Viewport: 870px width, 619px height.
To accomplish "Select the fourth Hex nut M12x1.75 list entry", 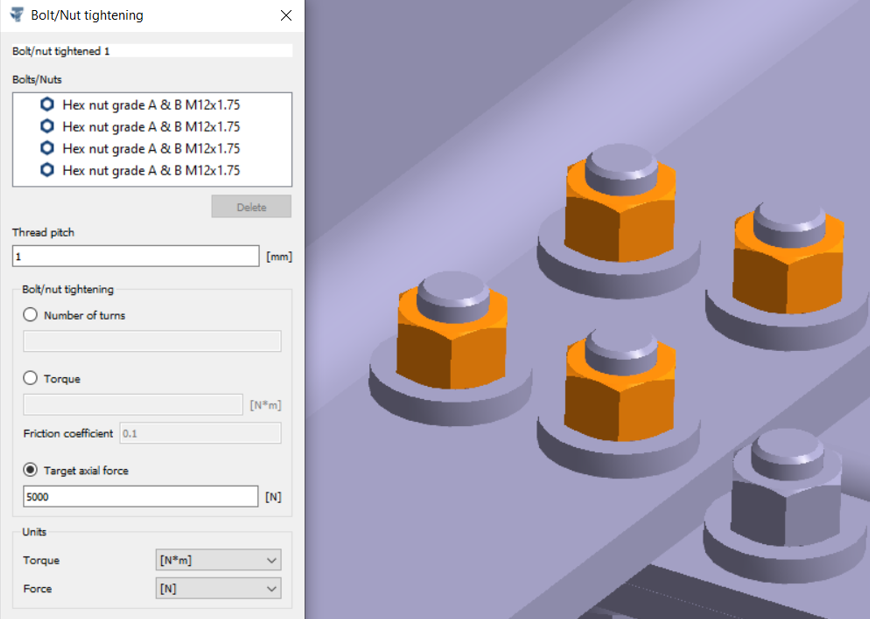I will click(x=150, y=171).
